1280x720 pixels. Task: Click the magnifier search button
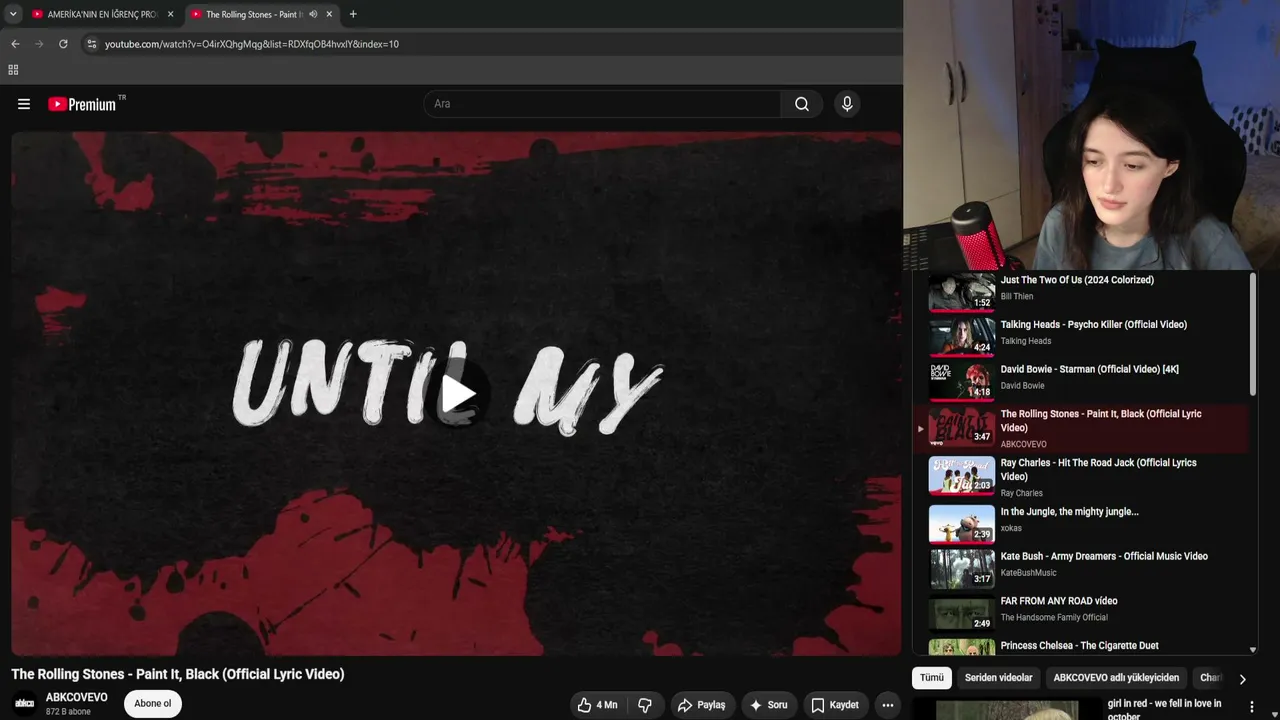coord(801,104)
